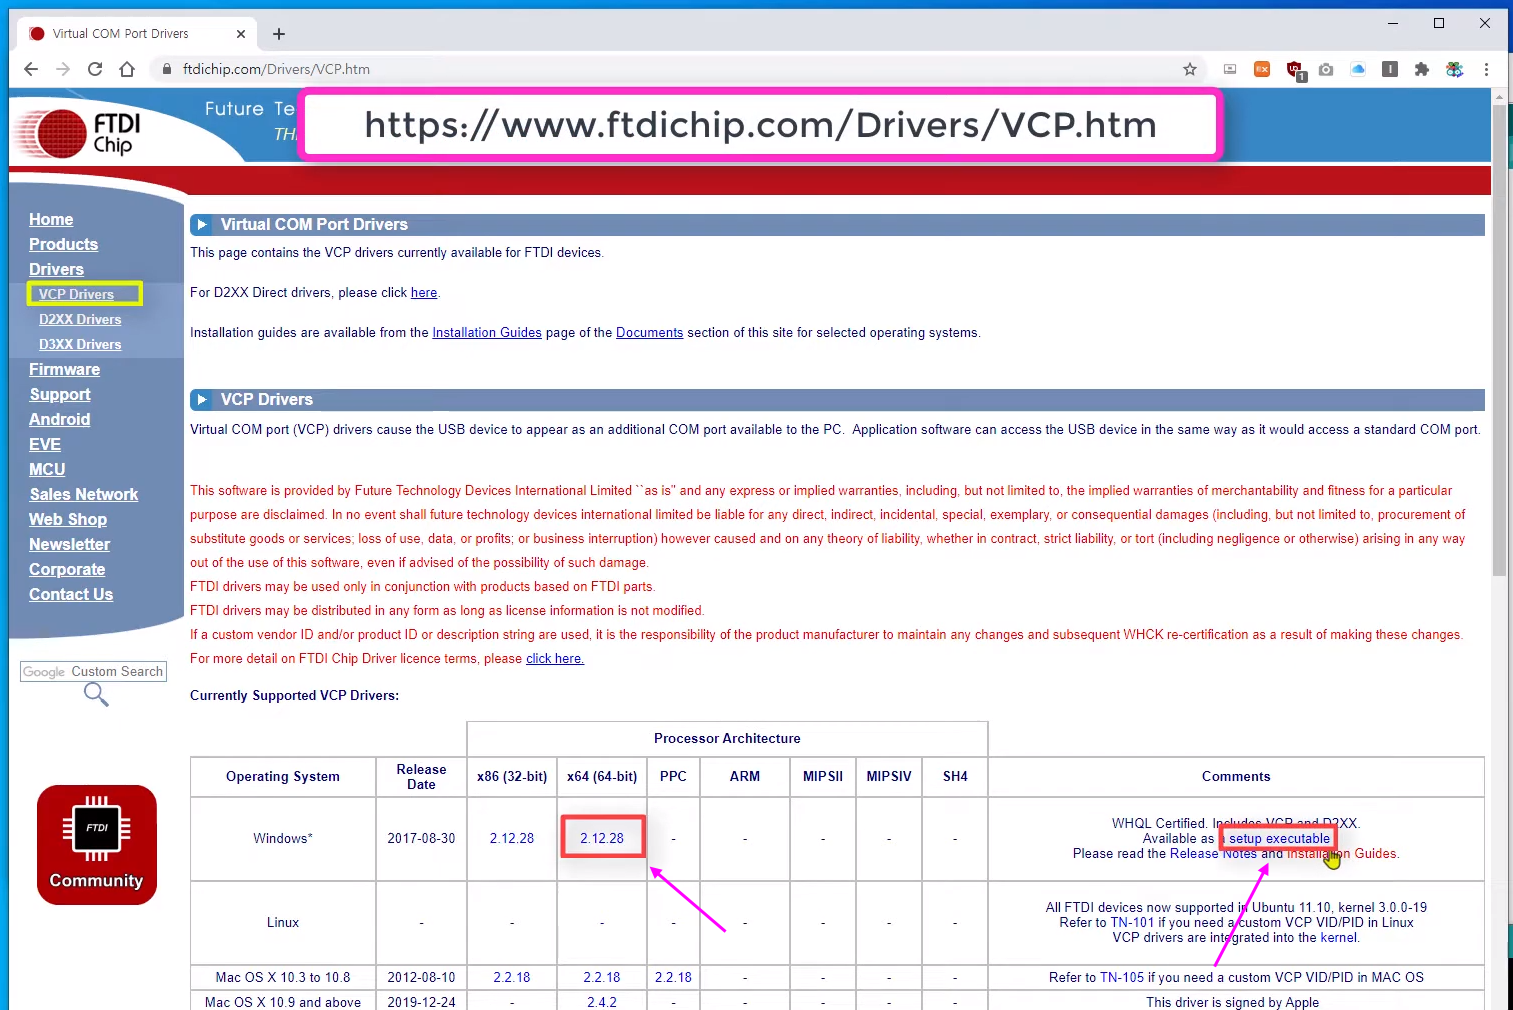The image size is (1513, 1010).
Task: Bookmark this page with the star
Action: [1190, 69]
